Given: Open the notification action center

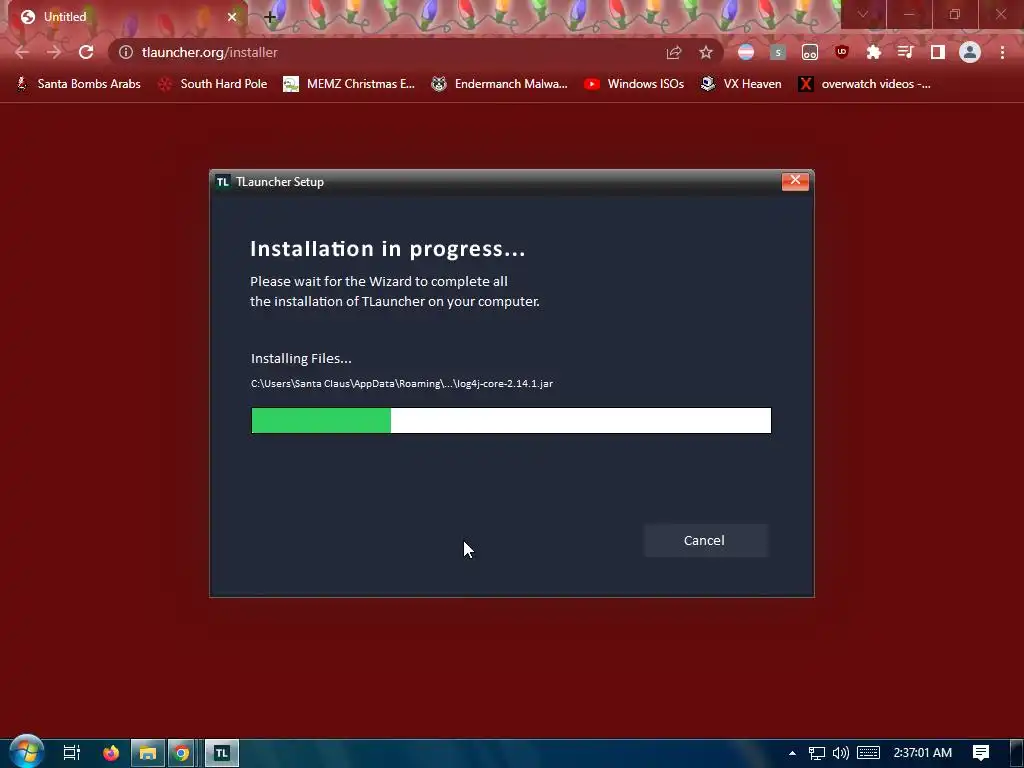Looking at the screenshot, I should (981, 753).
